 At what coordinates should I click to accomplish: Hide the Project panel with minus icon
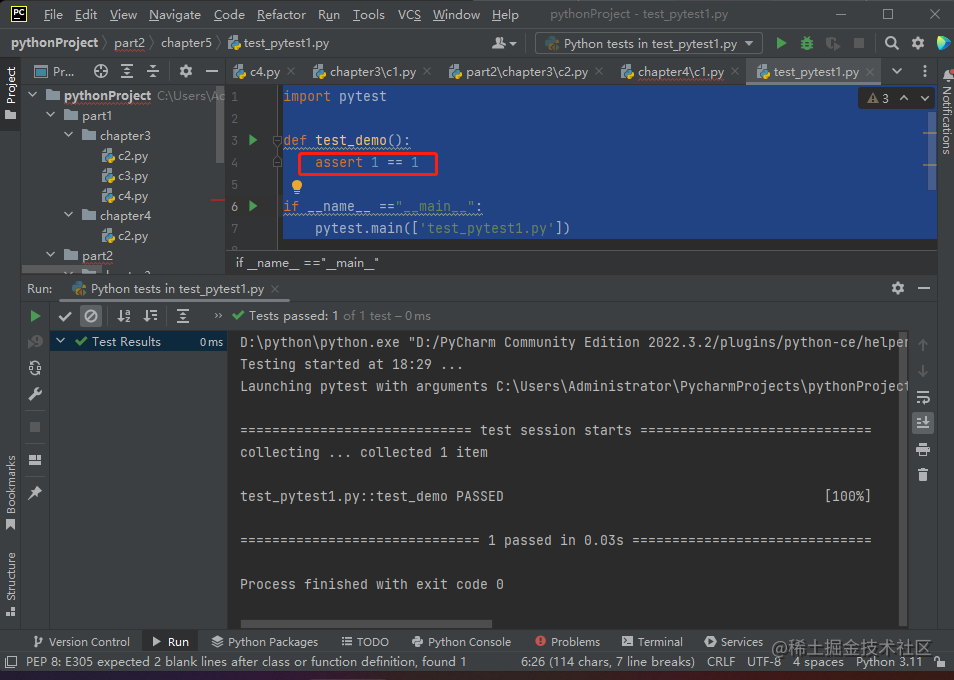click(212, 72)
